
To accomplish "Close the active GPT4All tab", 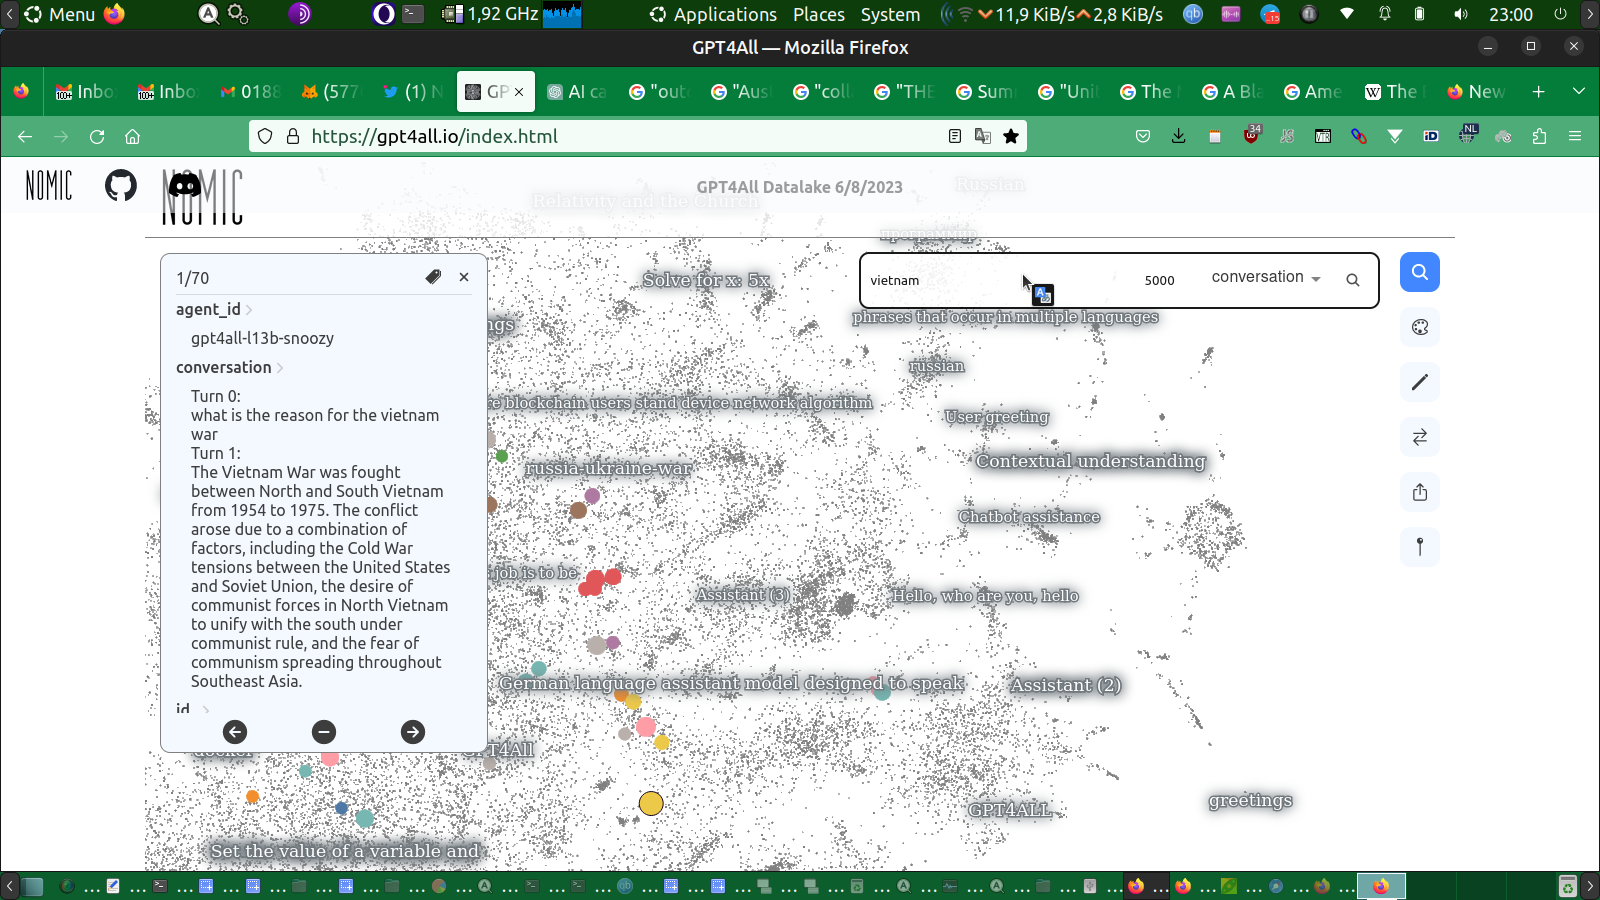I will (519, 92).
